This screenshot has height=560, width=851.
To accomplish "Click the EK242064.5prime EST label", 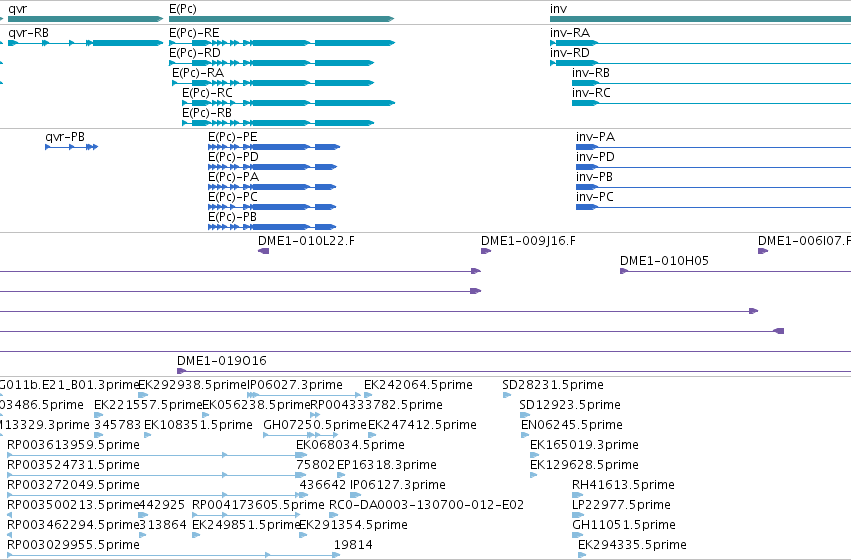I will [418, 385].
